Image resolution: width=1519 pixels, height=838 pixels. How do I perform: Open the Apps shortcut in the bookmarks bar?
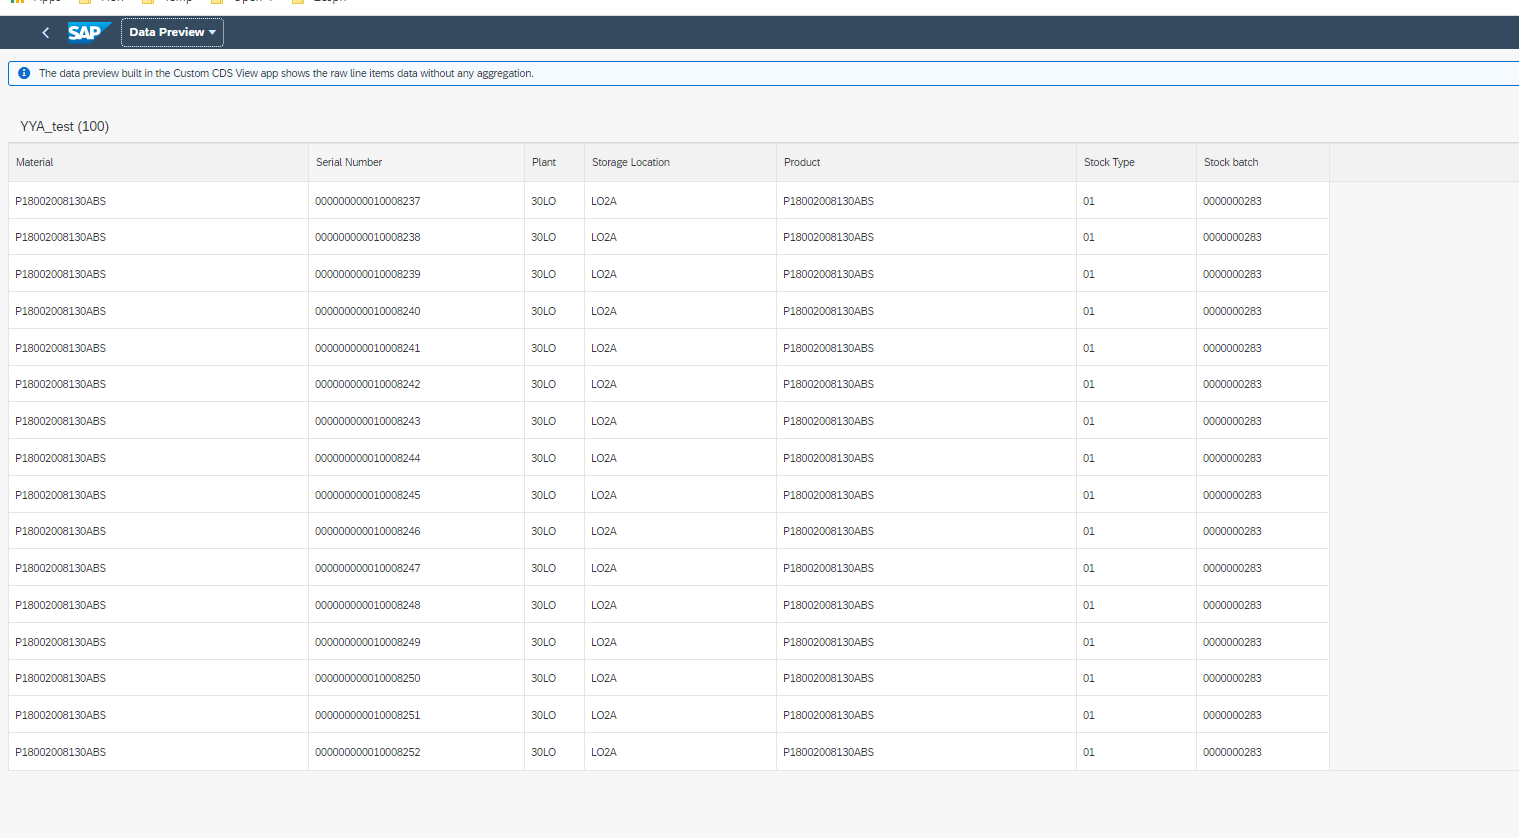point(36,3)
